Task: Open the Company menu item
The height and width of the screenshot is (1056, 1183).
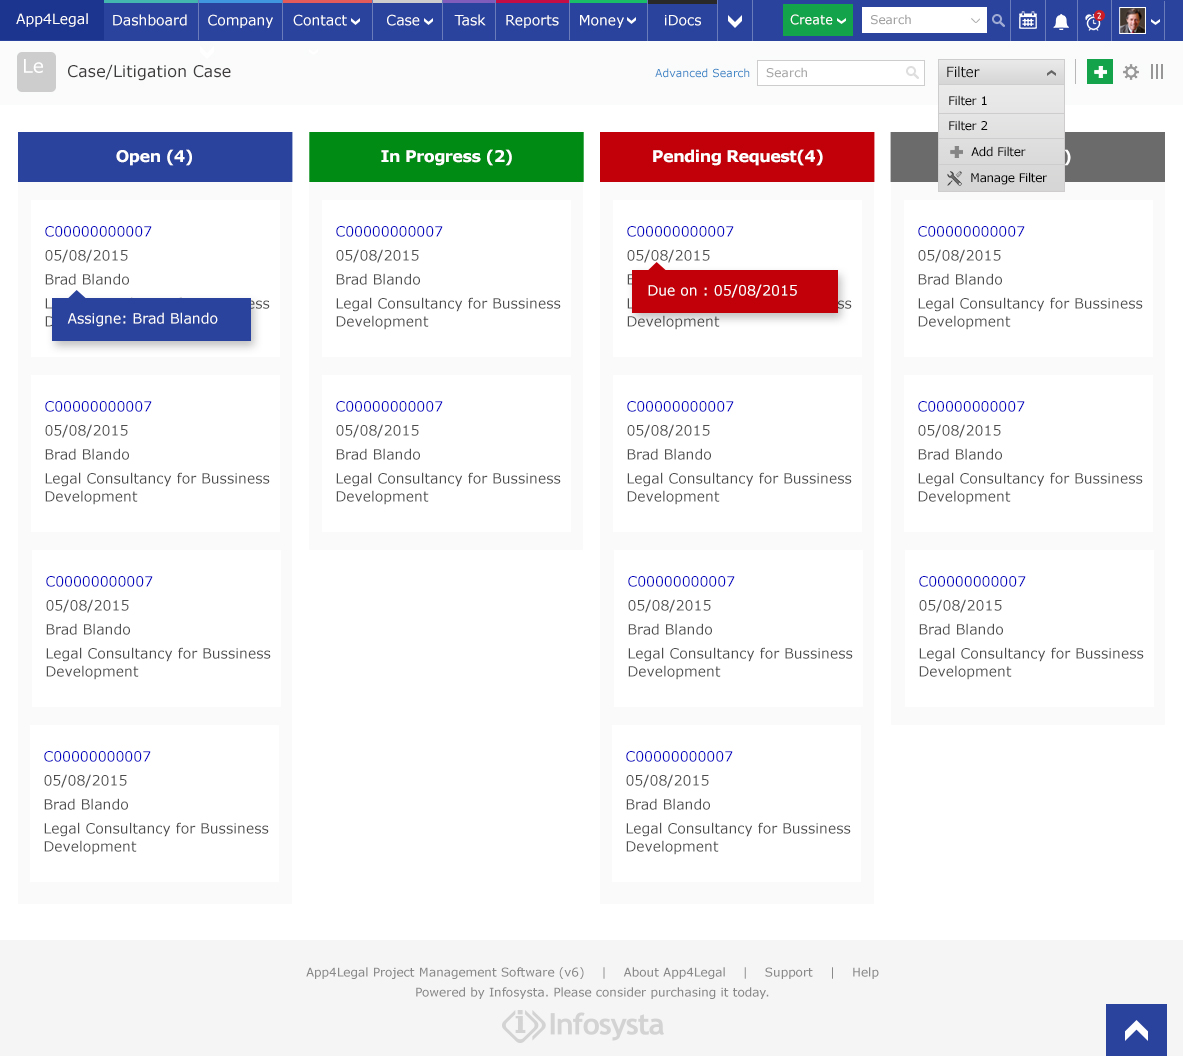Action: pyautogui.click(x=240, y=20)
